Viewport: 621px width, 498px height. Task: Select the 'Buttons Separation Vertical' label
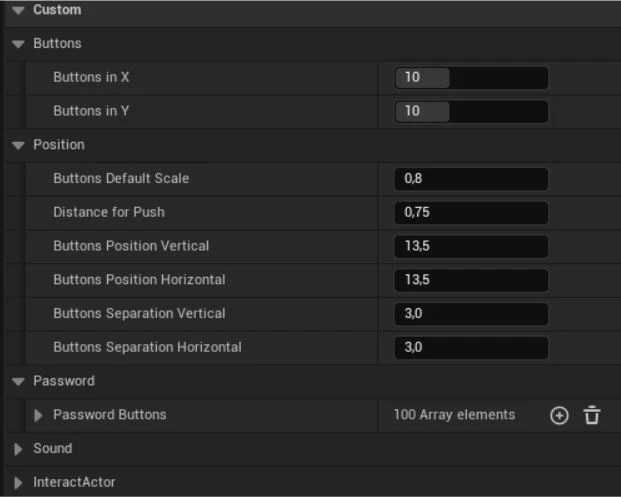point(139,313)
